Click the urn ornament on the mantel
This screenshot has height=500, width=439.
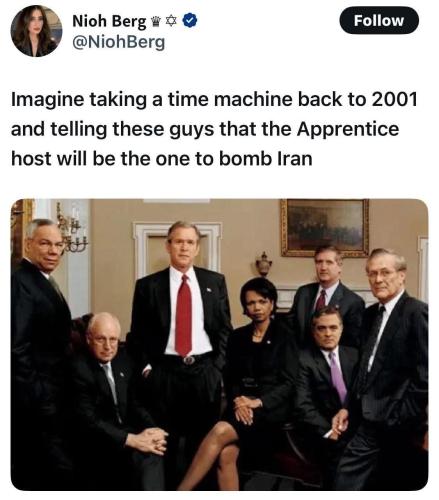pos(264,264)
